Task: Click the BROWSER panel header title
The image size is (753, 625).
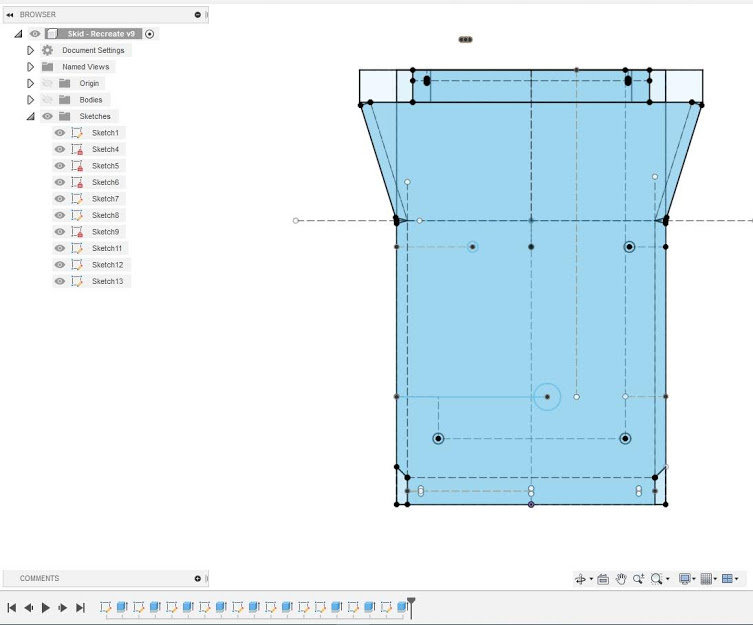Action: 37,15
